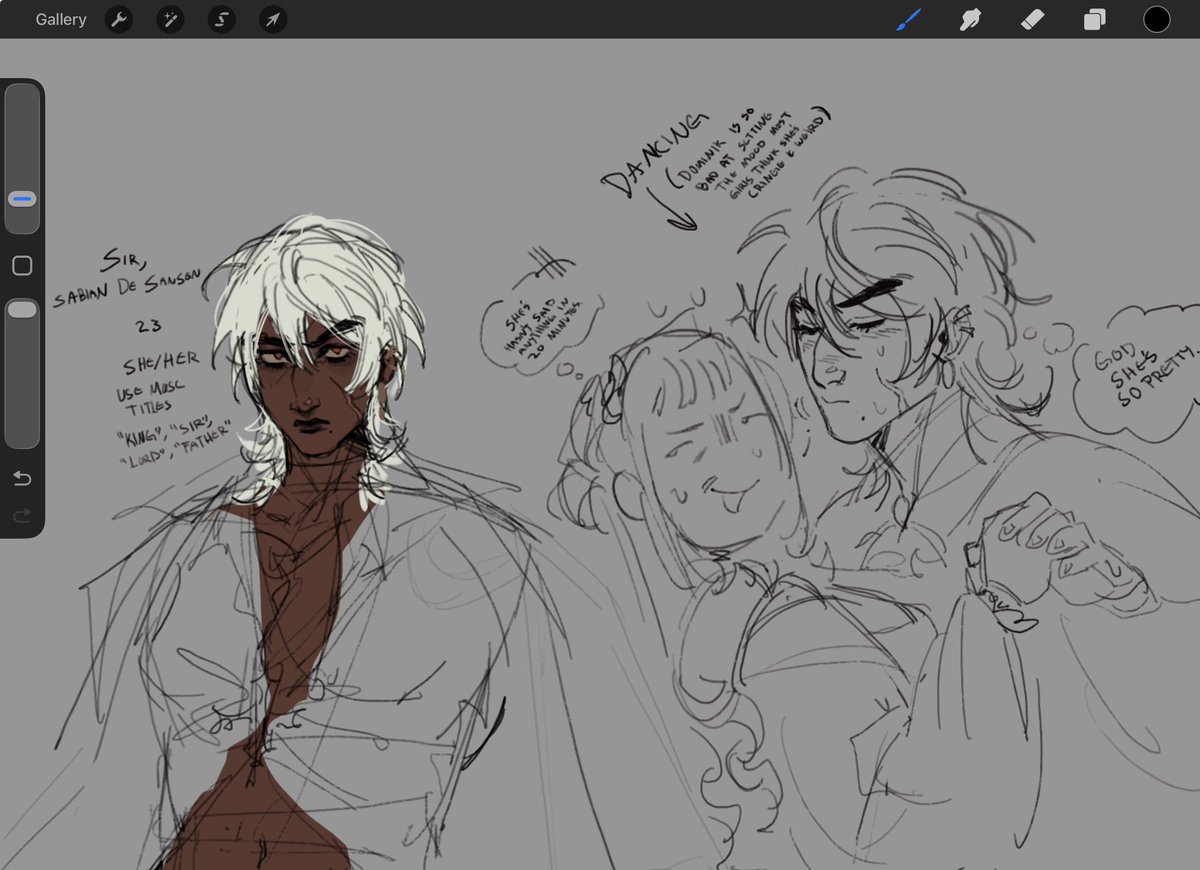This screenshot has height=870, width=1200.
Task: Undo the last stroke
Action: point(22,478)
